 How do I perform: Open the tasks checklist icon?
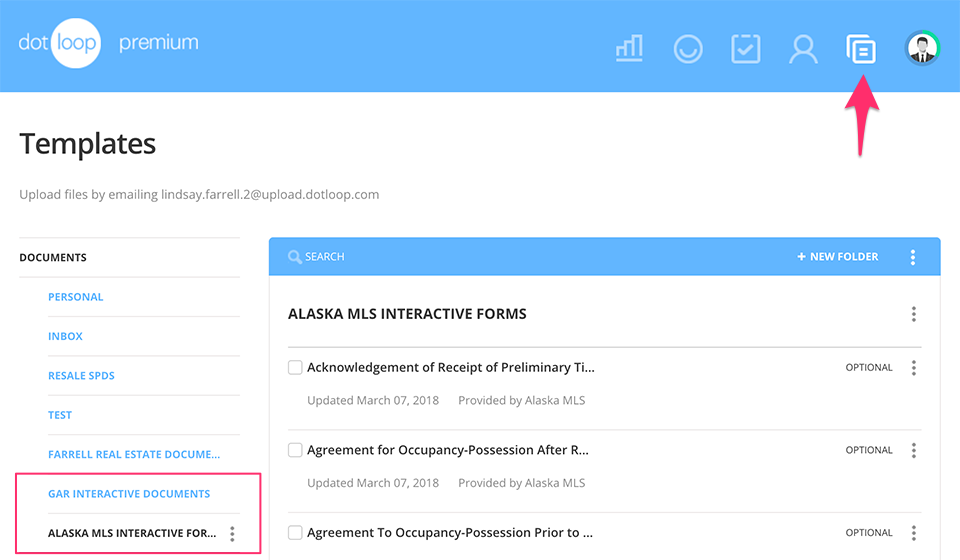tap(746, 49)
